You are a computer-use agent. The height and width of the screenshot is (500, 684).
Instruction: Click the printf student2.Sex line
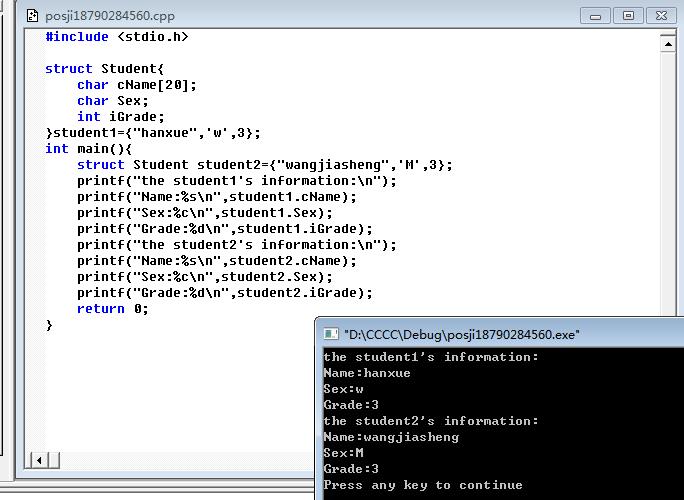(205, 277)
